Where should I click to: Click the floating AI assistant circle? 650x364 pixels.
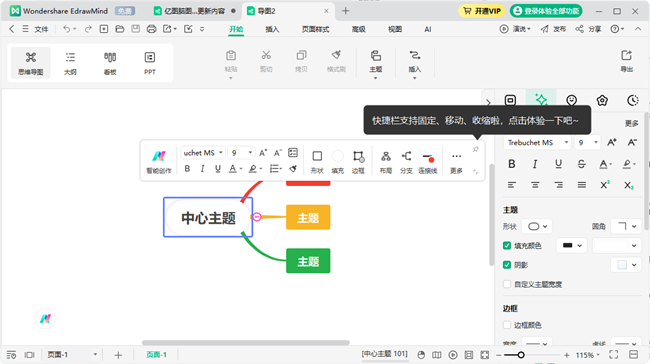(45, 319)
